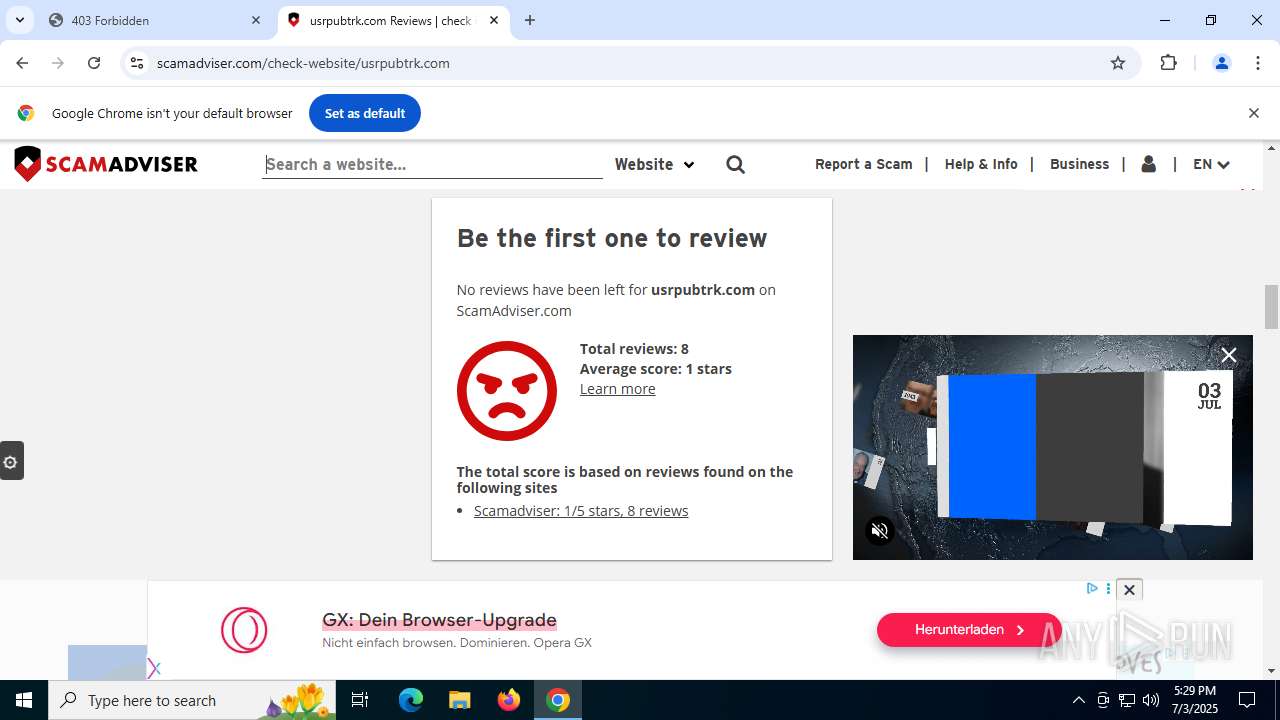
Task: Open ad choices info icon
Action: coord(1092,588)
